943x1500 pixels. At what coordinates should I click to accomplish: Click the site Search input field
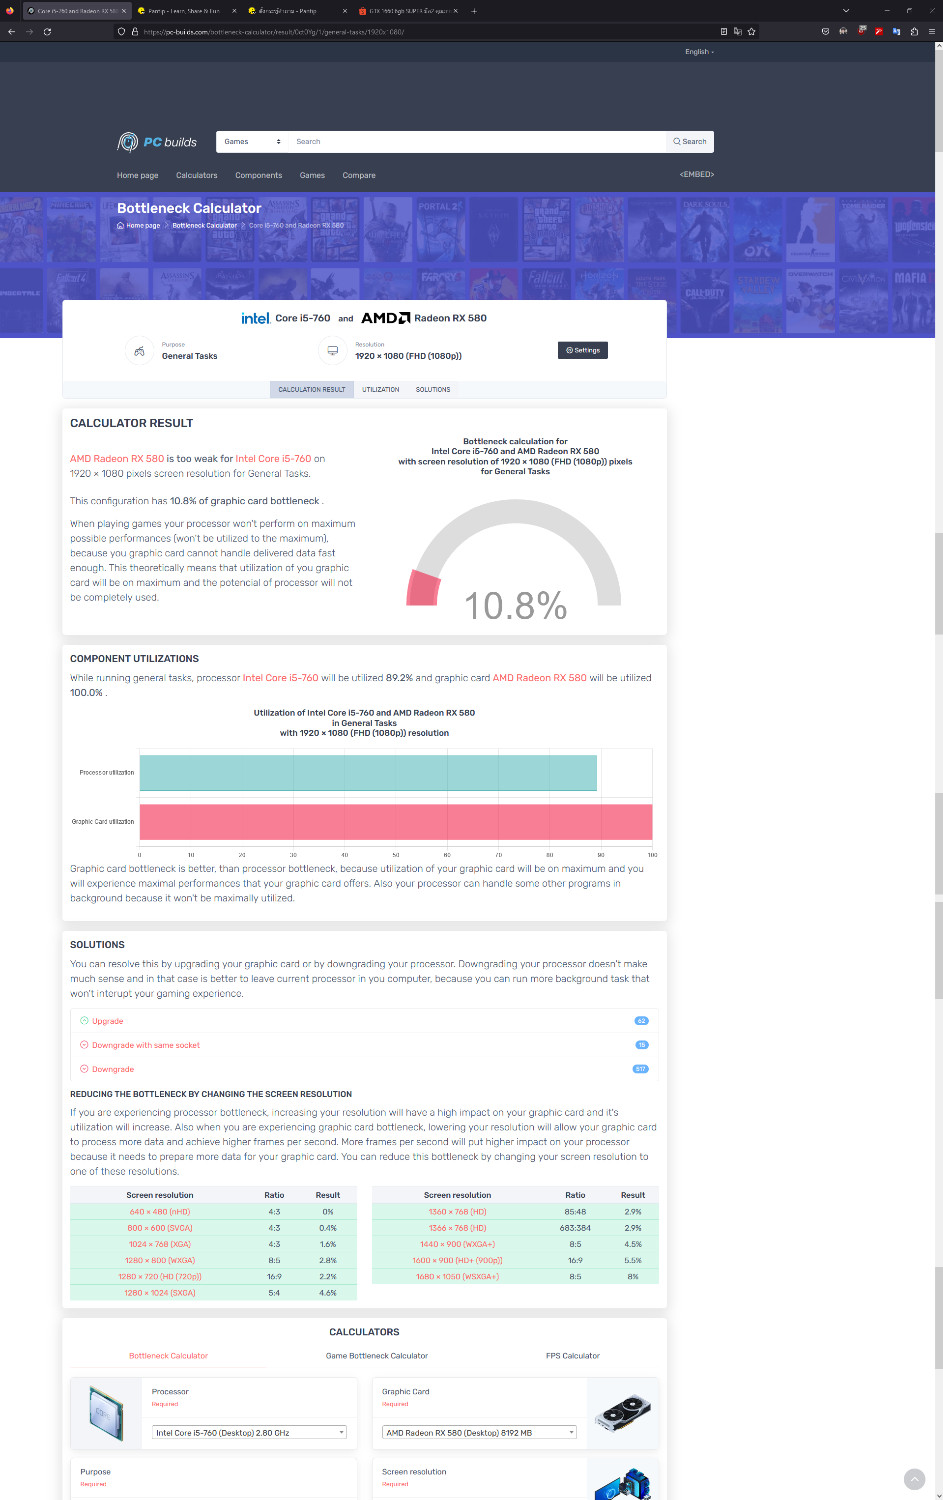[x=477, y=142]
